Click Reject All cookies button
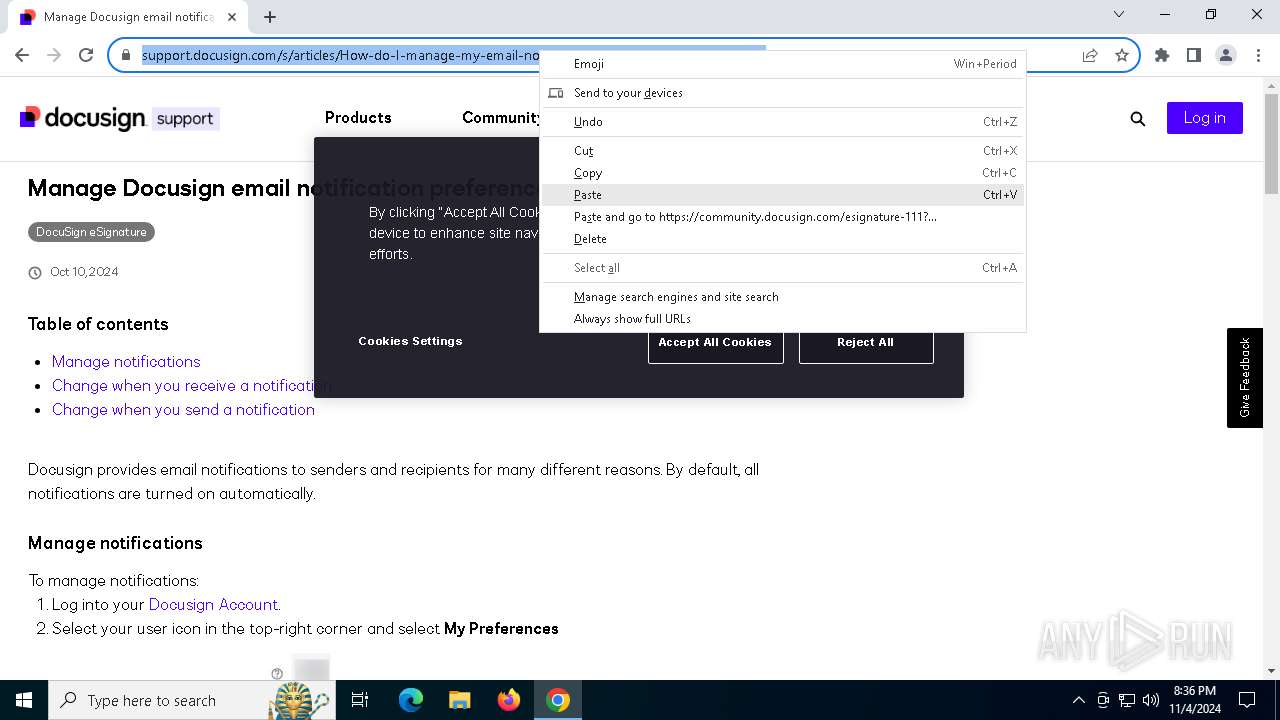 click(x=866, y=342)
